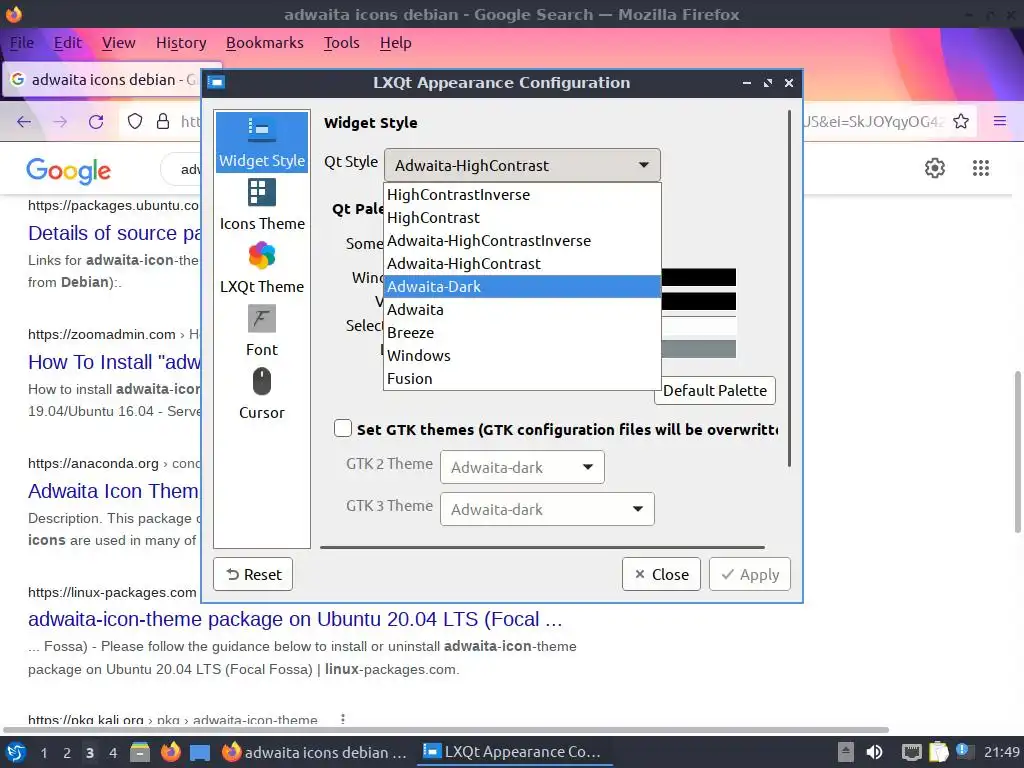1024x768 pixels.
Task: Open the Tools menu
Action: click(342, 42)
